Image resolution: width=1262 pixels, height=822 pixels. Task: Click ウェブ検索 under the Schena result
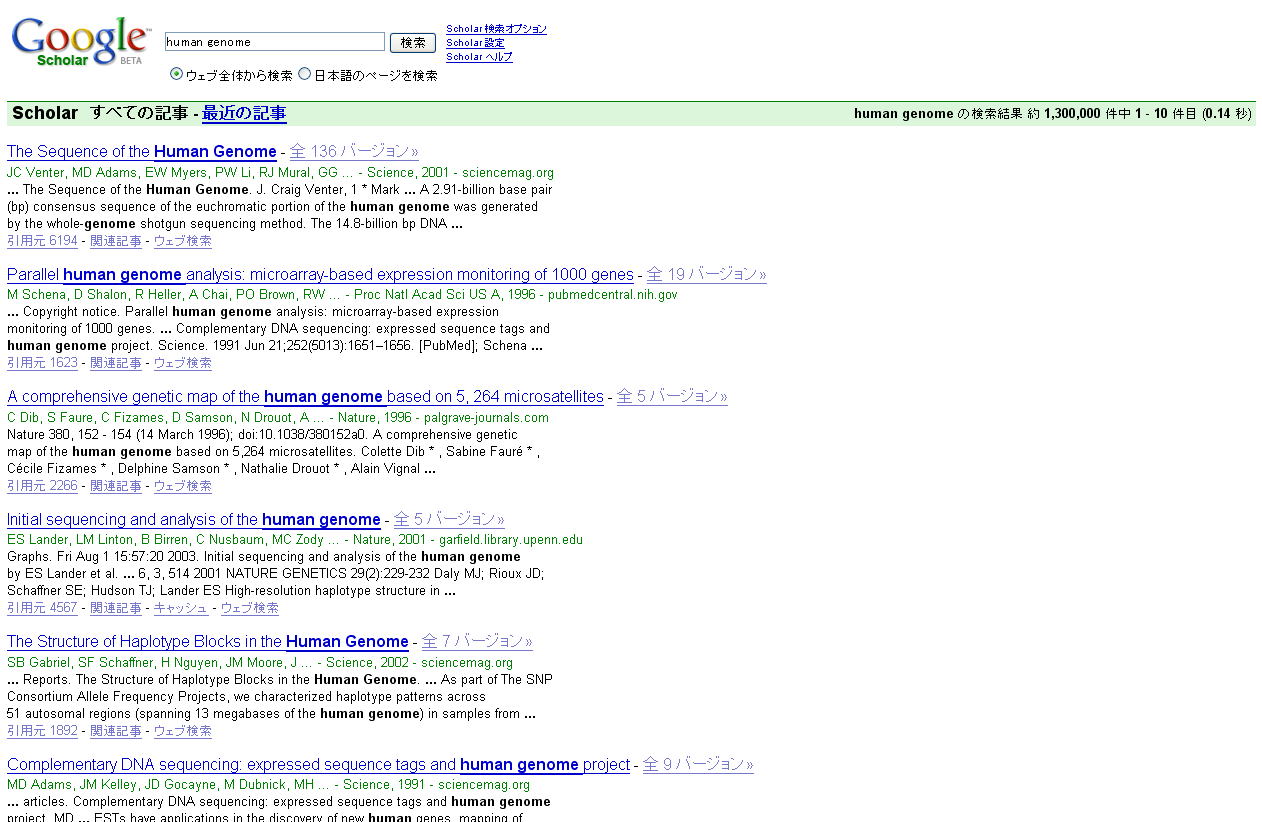pyautogui.click(x=183, y=363)
